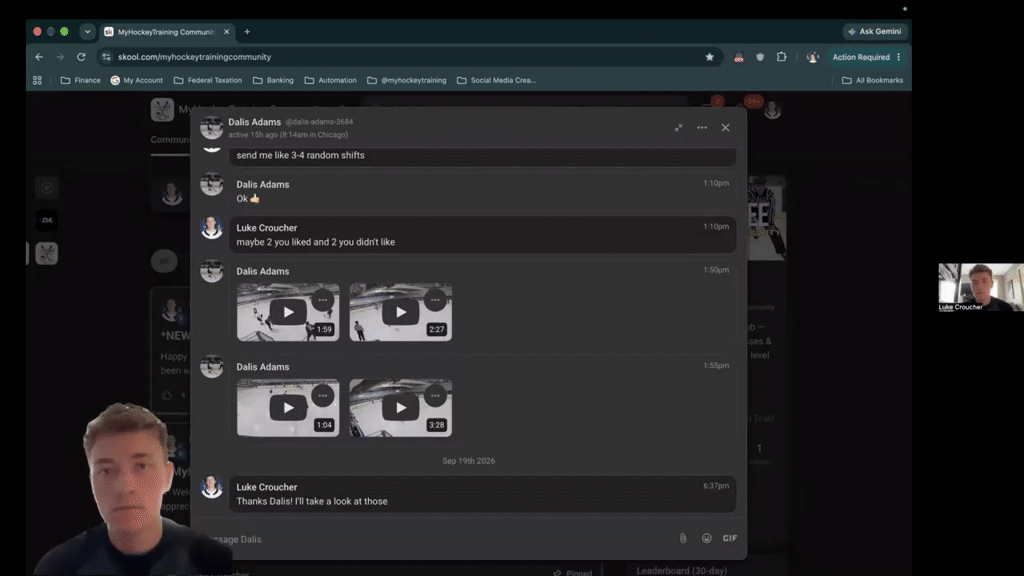Open the Banking bookmarks folder
1024x576 pixels.
pos(273,80)
